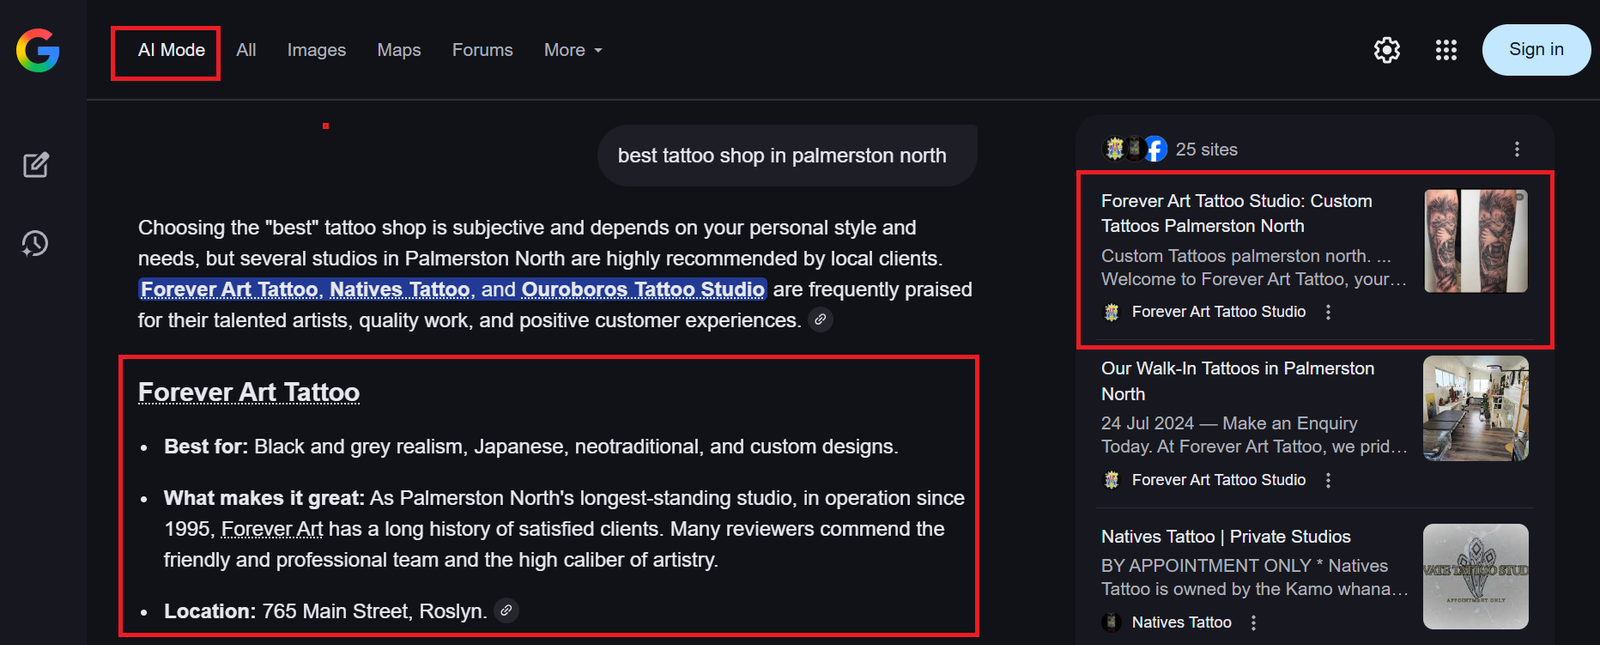Expand the More dropdown
The width and height of the screenshot is (1600, 645).
pyautogui.click(x=573, y=50)
